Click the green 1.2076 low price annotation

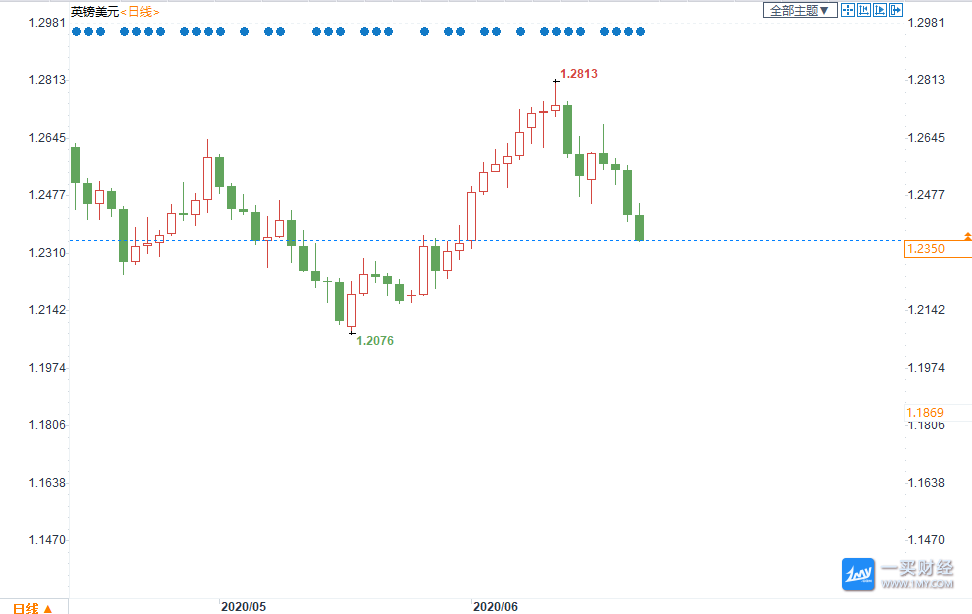[375, 340]
